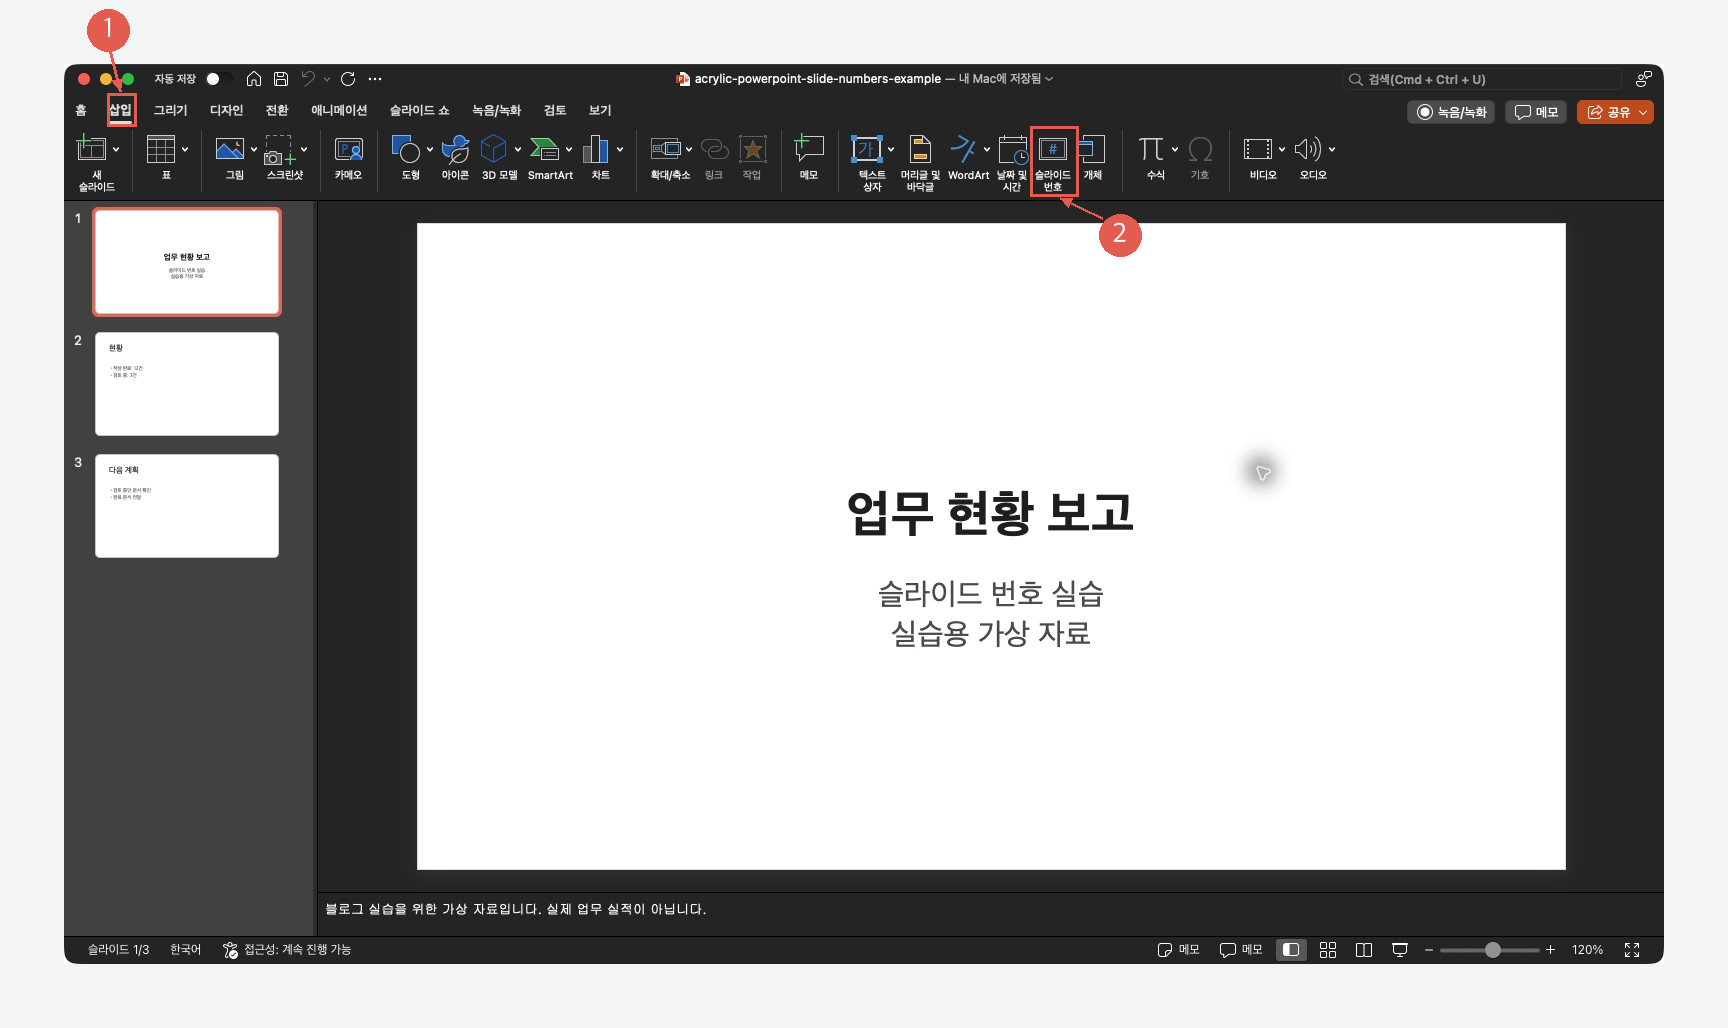Click the 스크린샷 screenshot icon
Viewport: 1728px width, 1028px height.
[279, 149]
